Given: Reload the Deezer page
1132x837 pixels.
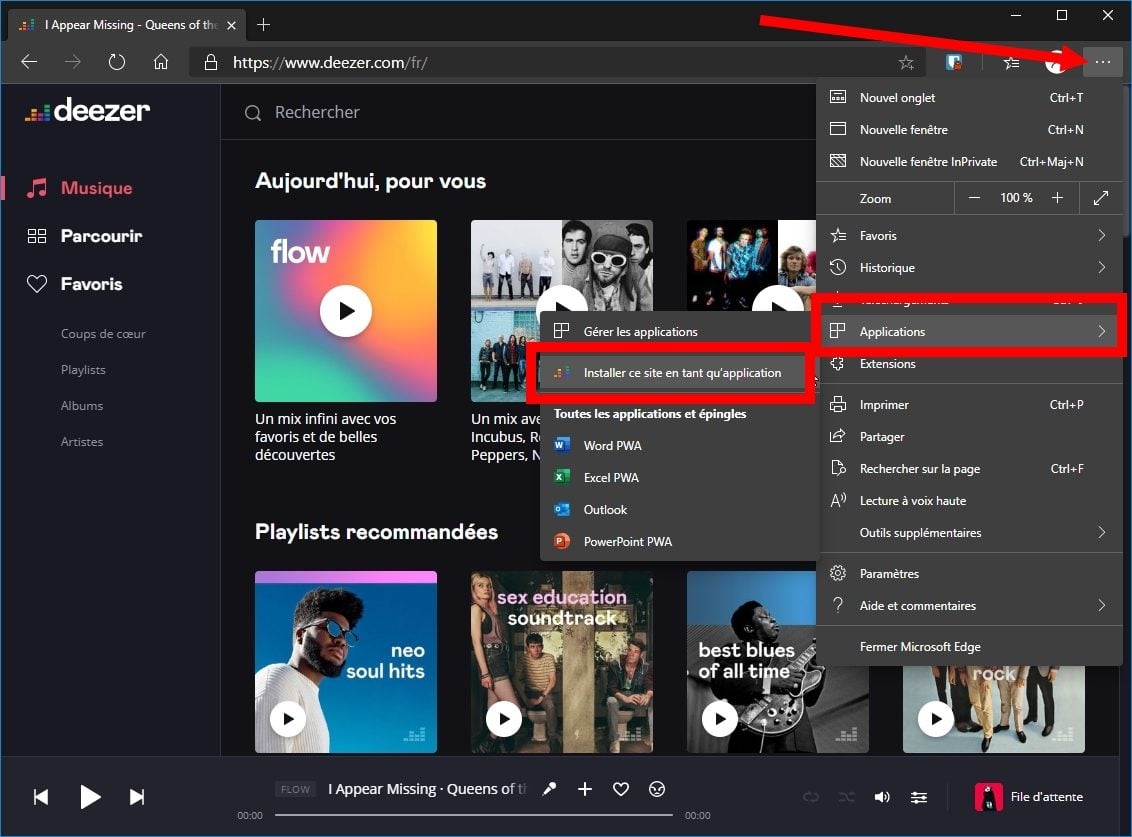Looking at the screenshot, I should (x=116, y=62).
